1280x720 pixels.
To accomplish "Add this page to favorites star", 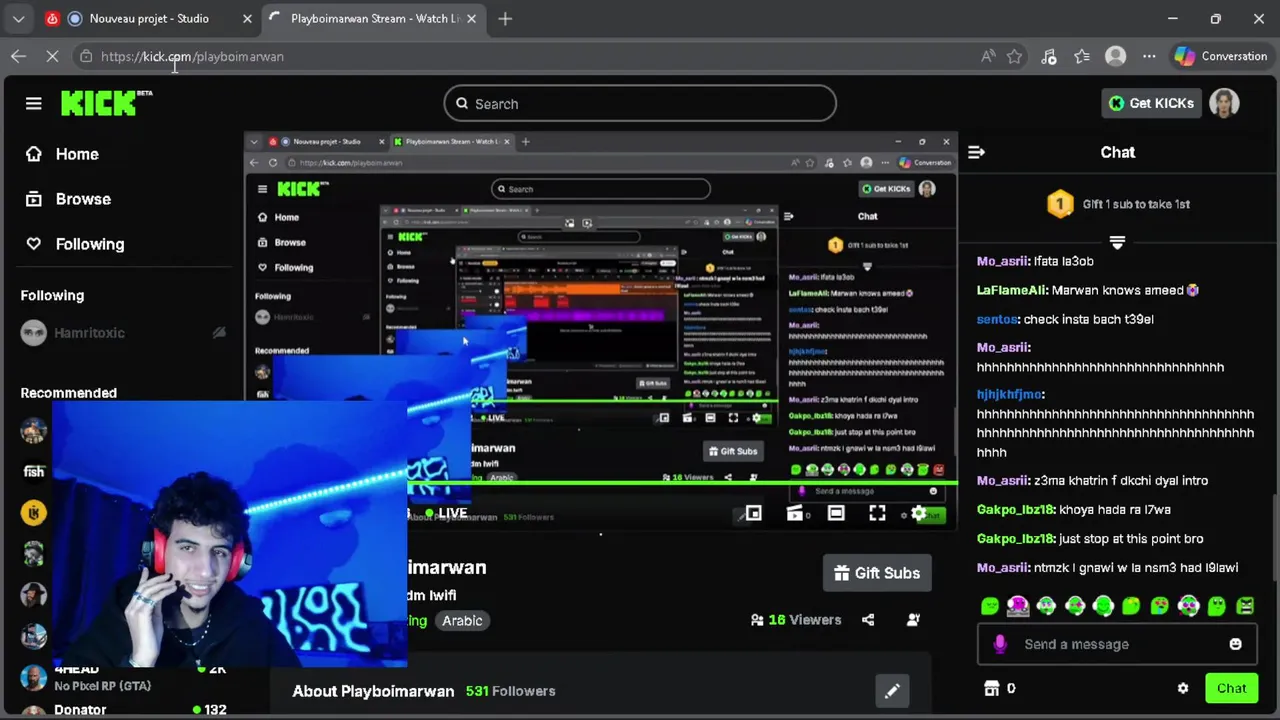I will pyautogui.click(x=1014, y=56).
